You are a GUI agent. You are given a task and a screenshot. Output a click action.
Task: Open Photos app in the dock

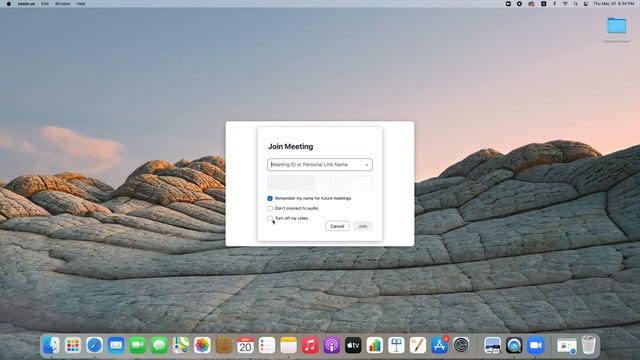click(x=202, y=345)
